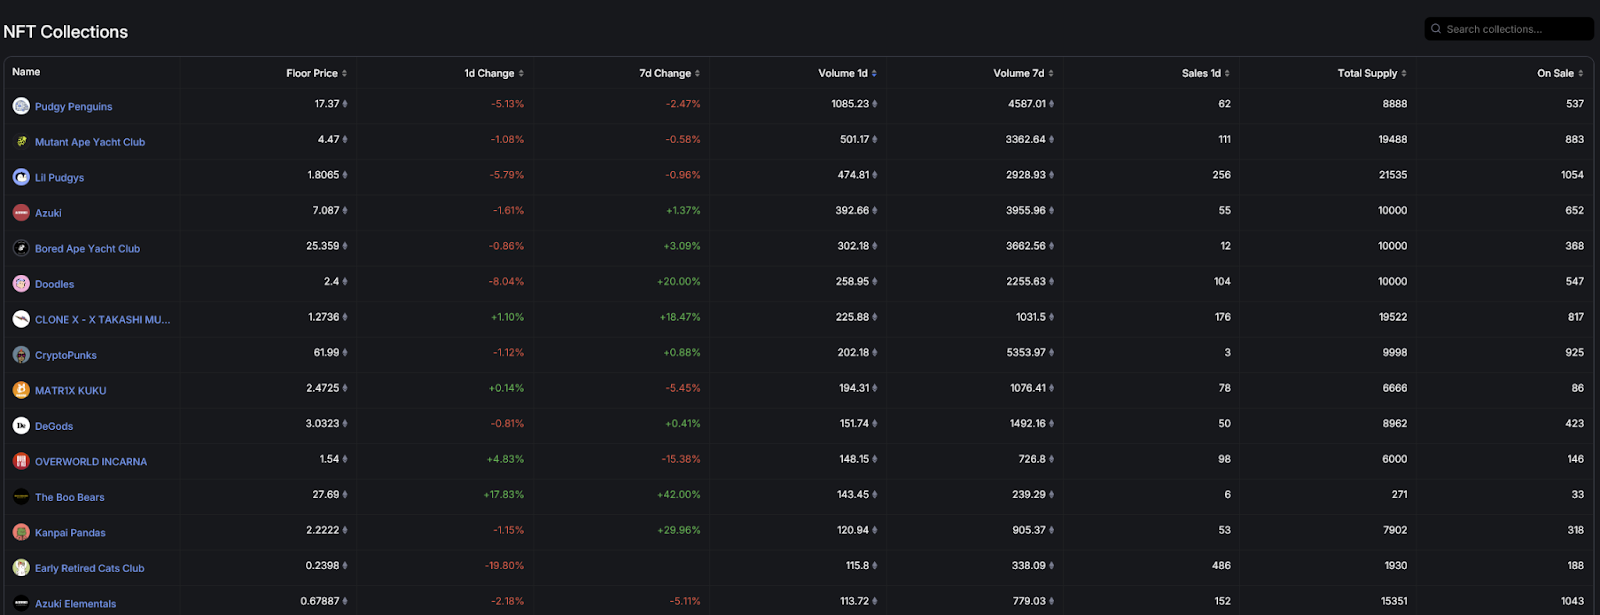Click the Pudgy Penguins collection avatar icon
This screenshot has width=1600, height=615.
click(x=21, y=106)
